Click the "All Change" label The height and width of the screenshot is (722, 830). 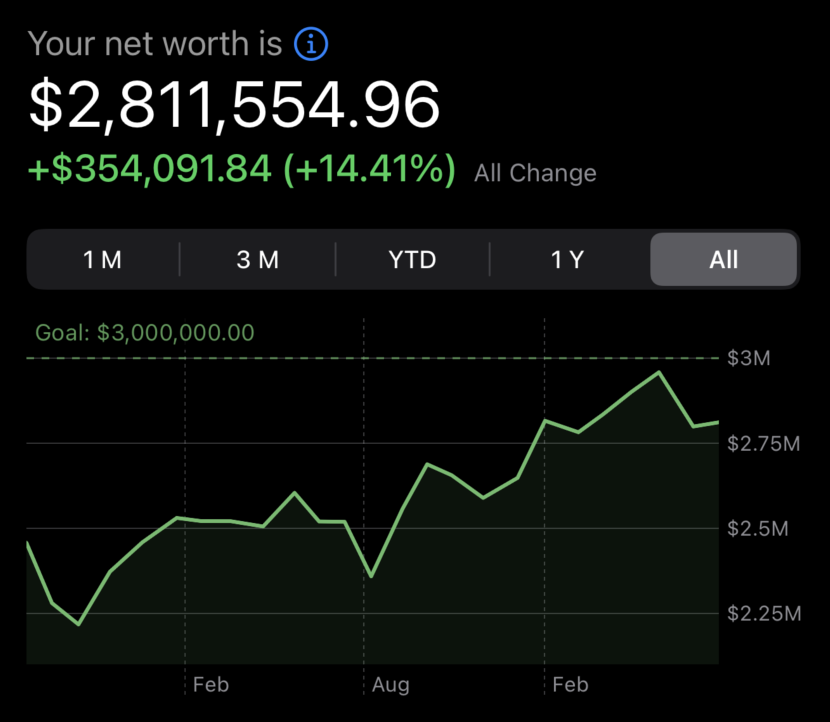click(535, 173)
